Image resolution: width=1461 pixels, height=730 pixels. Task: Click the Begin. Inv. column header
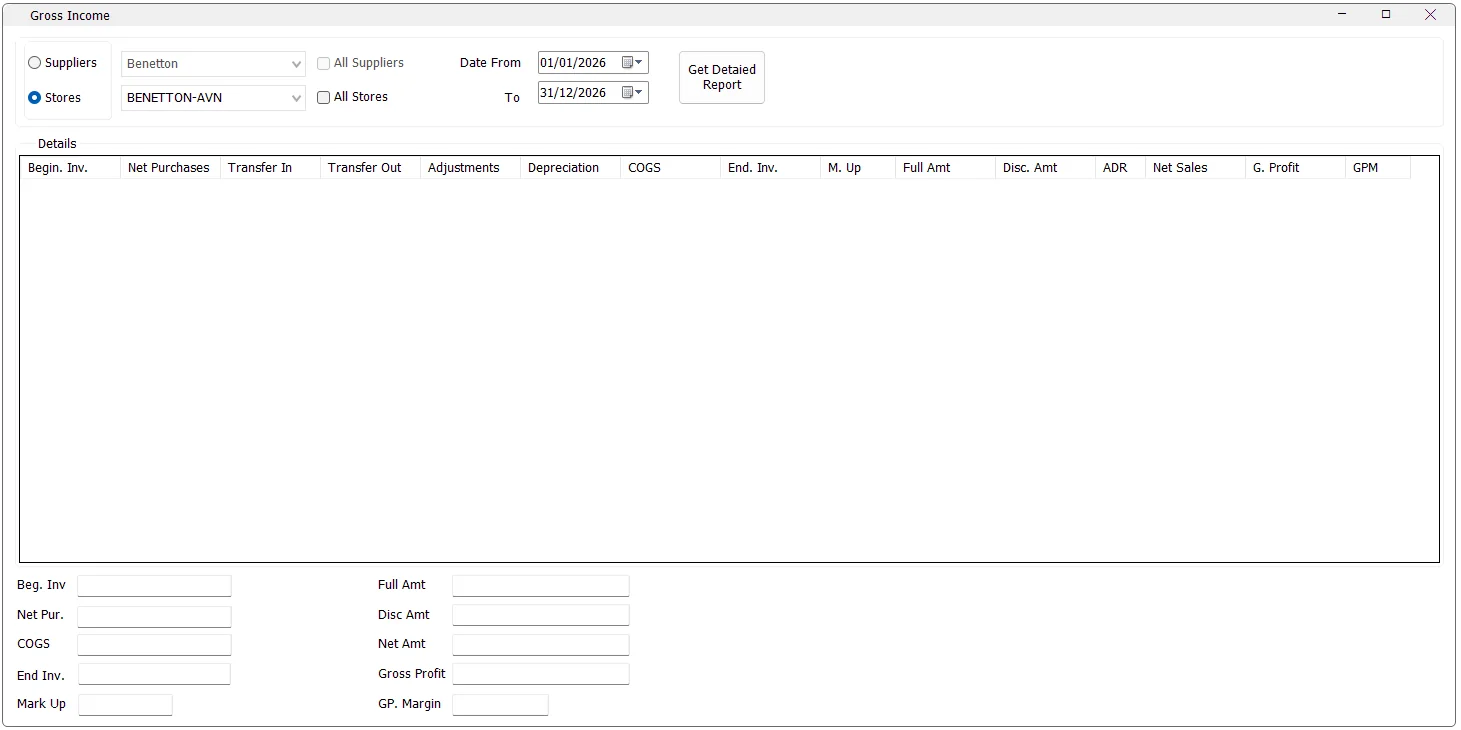click(x=70, y=168)
